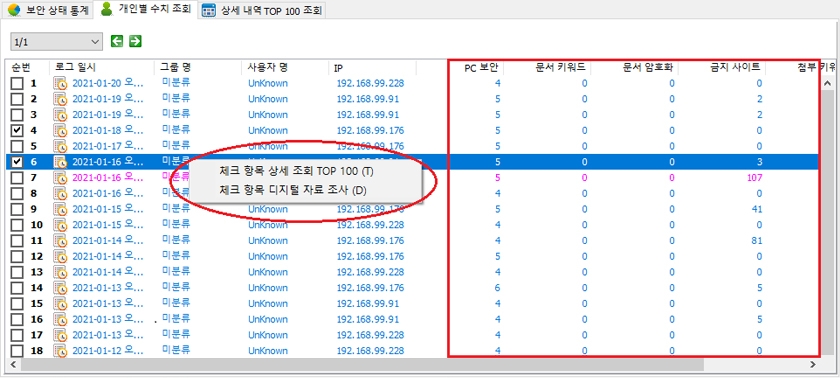Check the checkbox for row 1
This screenshot has height=378, width=840.
coord(17,84)
